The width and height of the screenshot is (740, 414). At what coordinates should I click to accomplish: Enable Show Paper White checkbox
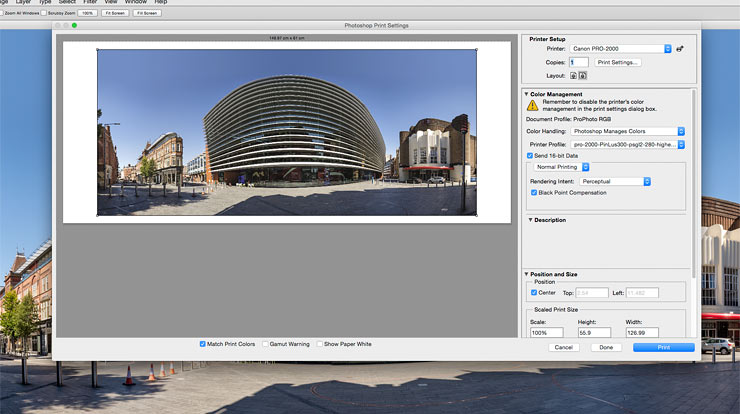(x=320, y=344)
